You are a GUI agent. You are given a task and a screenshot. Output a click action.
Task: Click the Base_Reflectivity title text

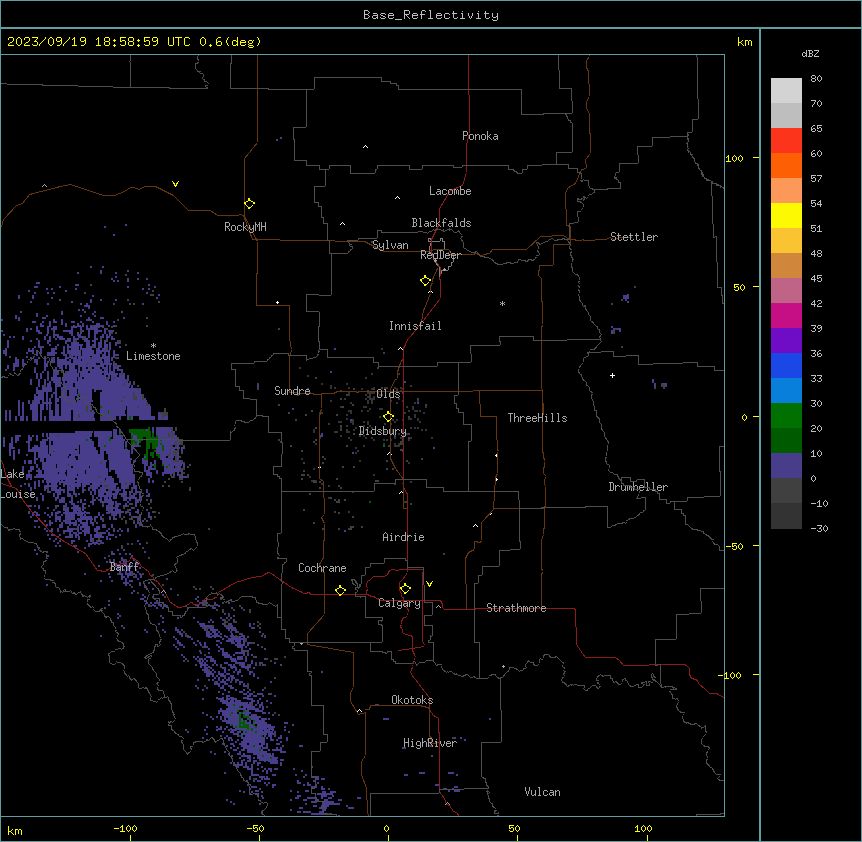(431, 15)
